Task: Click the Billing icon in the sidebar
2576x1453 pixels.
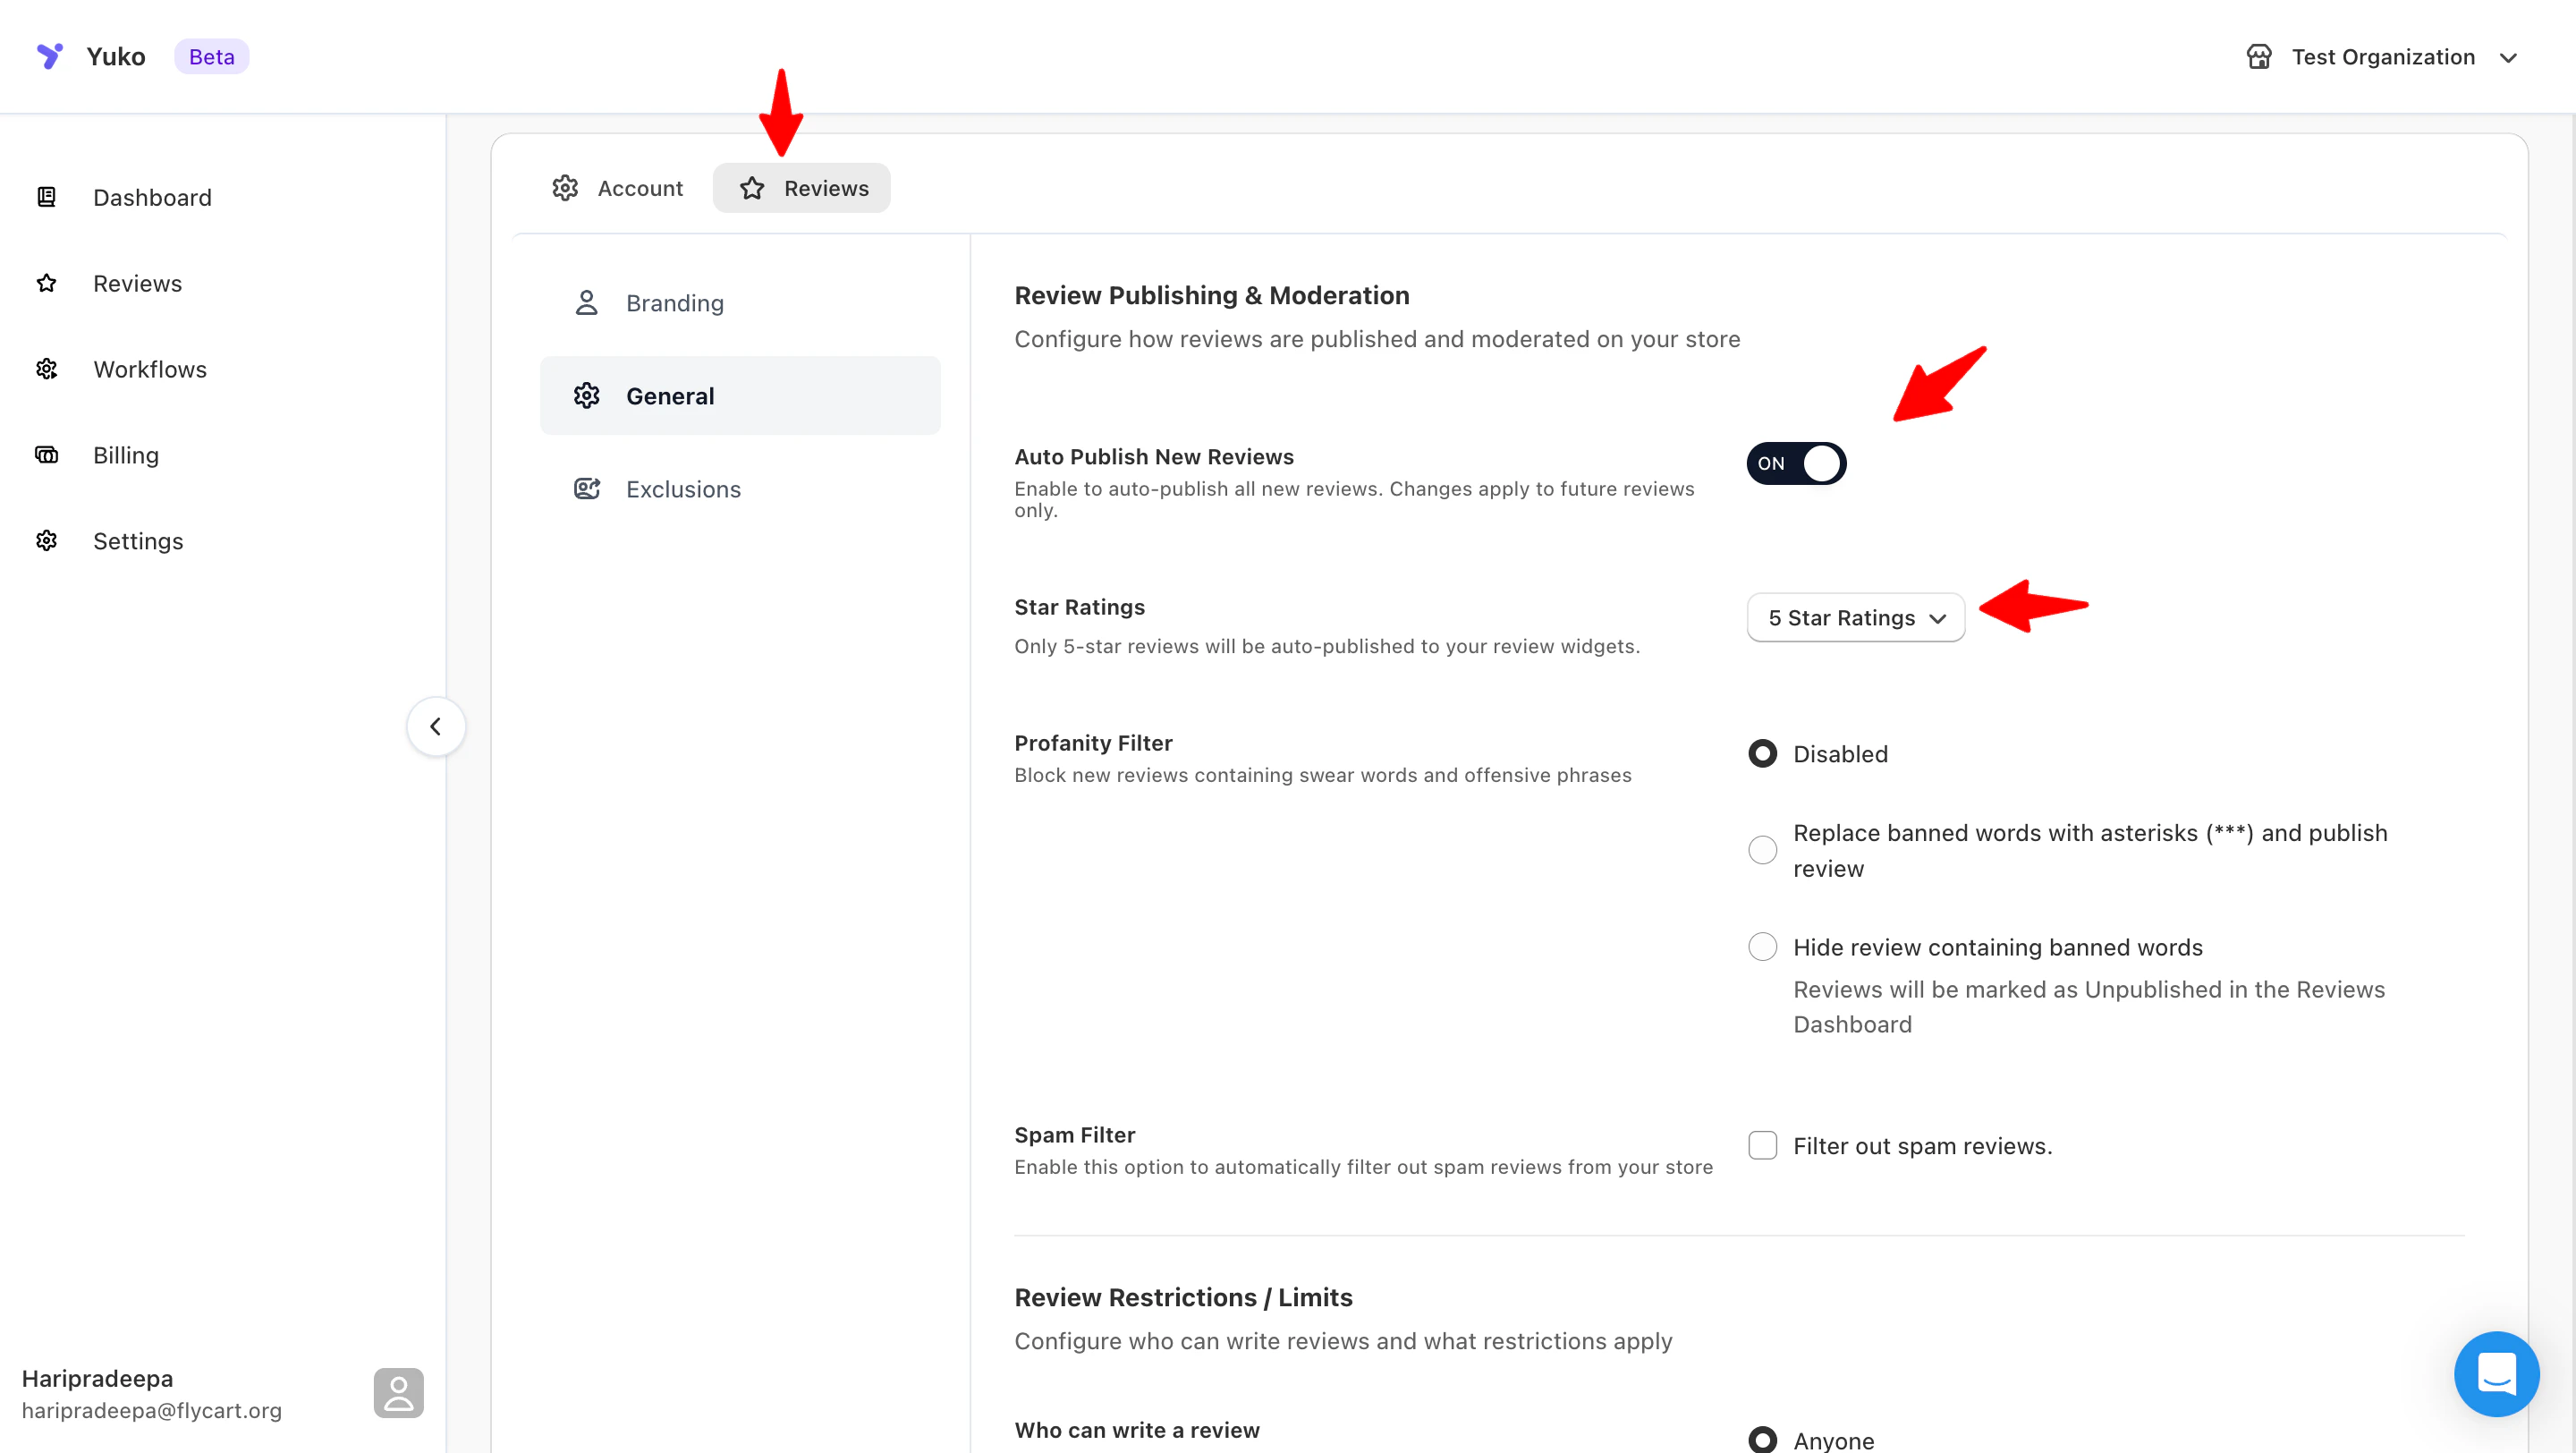Action: (46, 455)
